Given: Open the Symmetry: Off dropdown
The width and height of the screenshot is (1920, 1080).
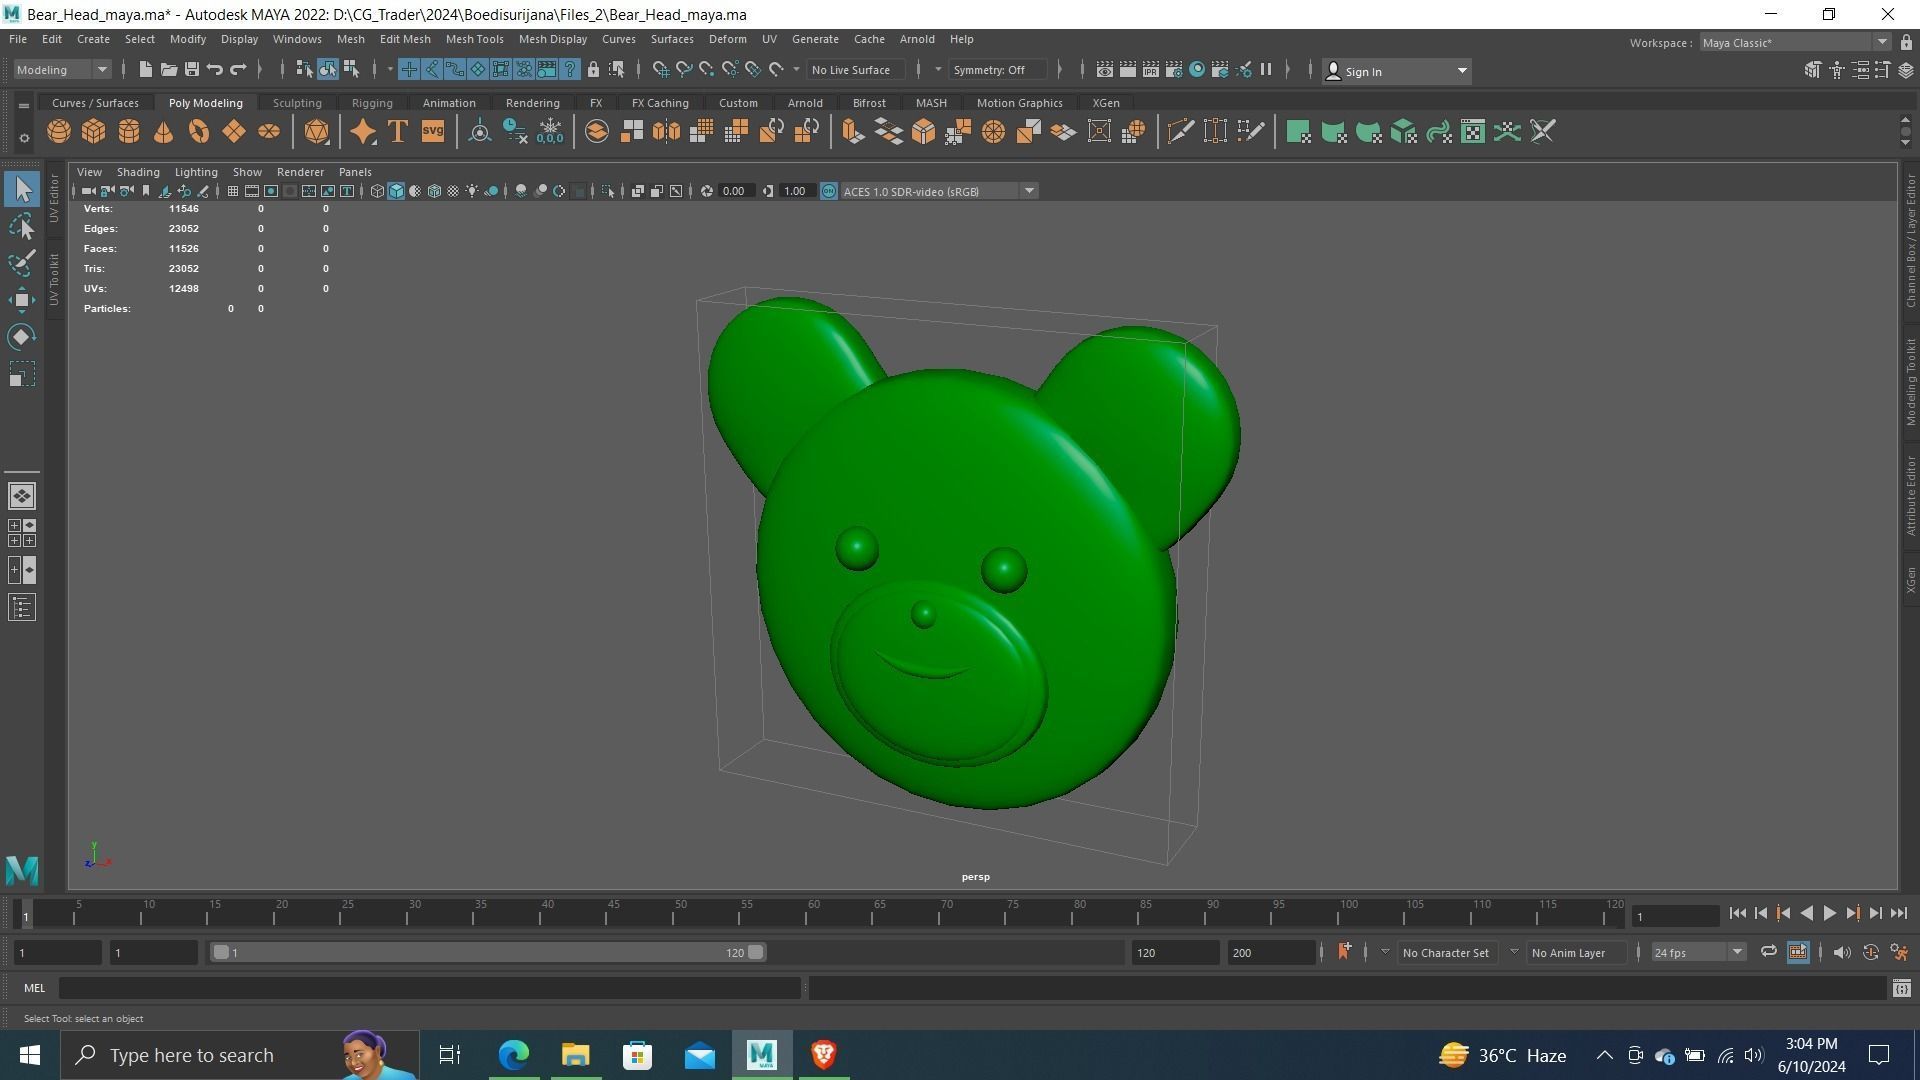Looking at the screenshot, I should click(996, 70).
